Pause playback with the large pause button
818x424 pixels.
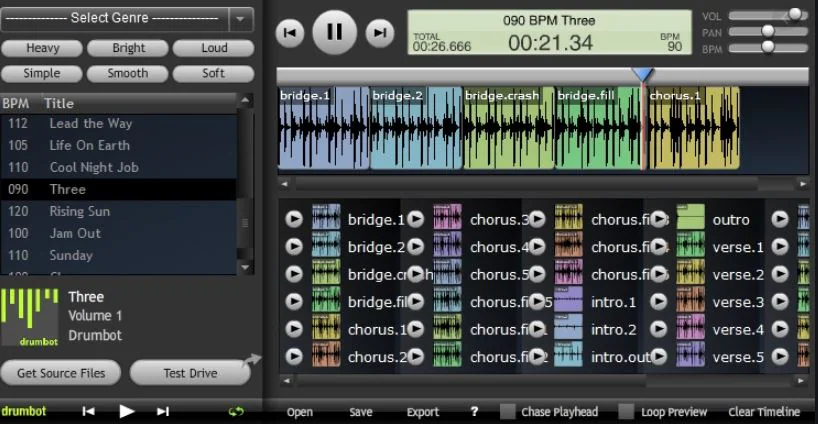[334, 32]
